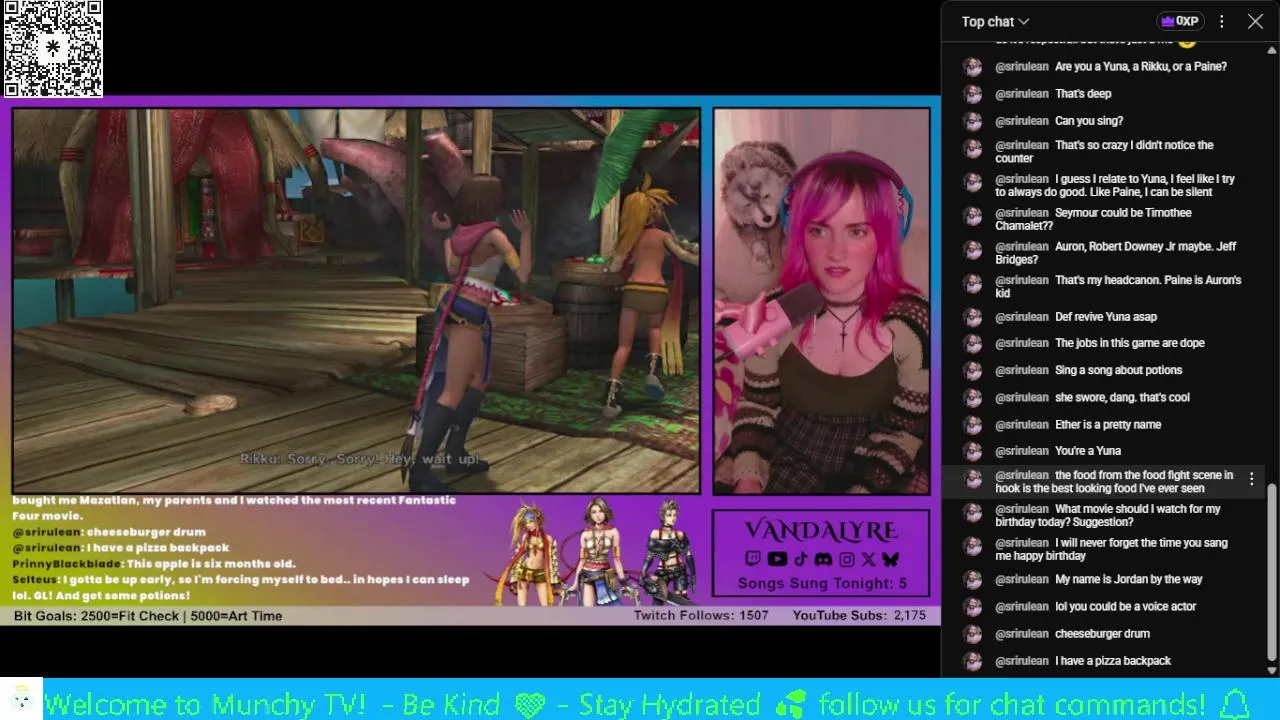Click avatar beside 'Can you sing?' message
1280x720 pixels.
(x=972, y=121)
